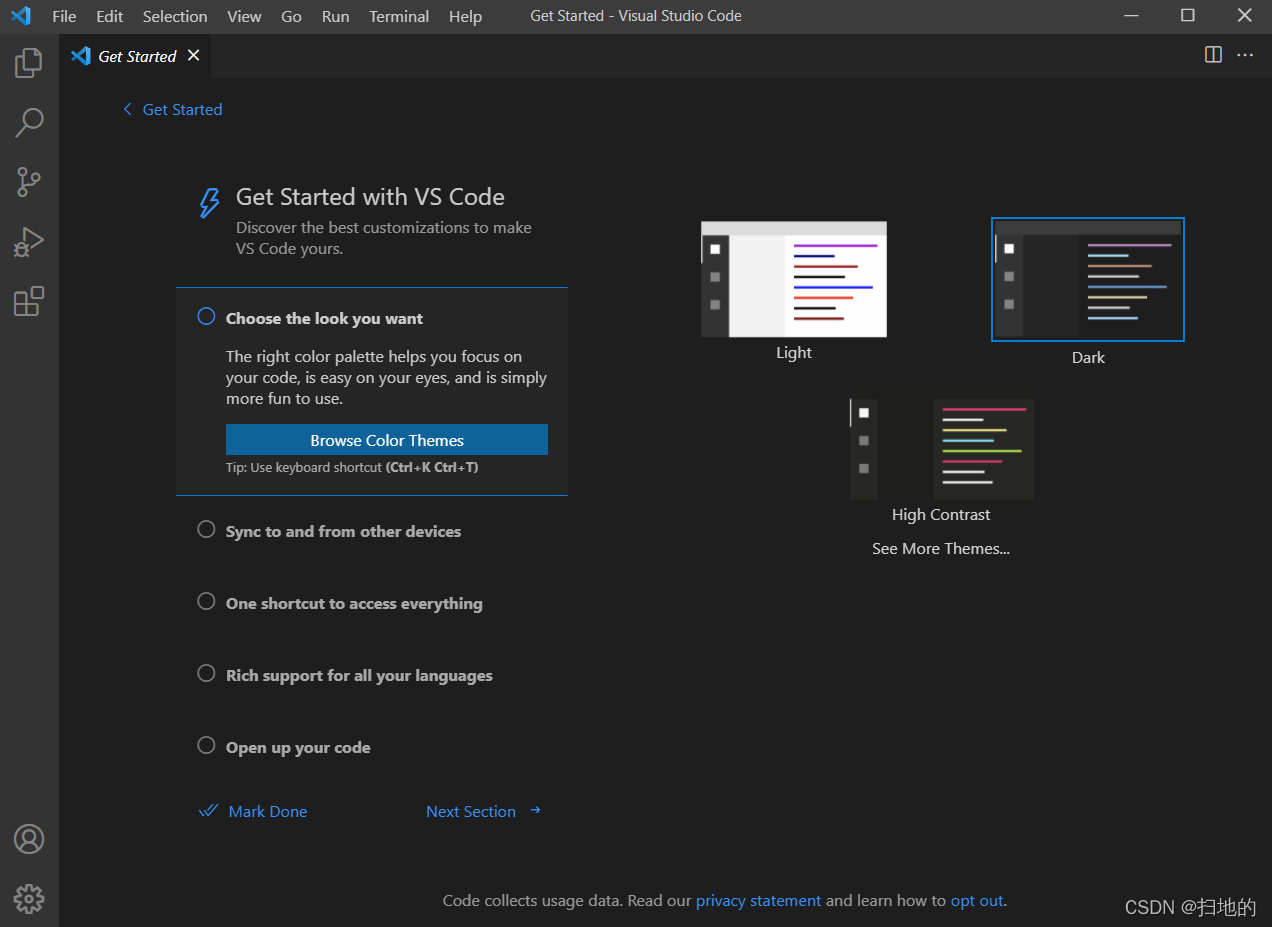The height and width of the screenshot is (927, 1272).
Task: Open the privacy statement link
Action: 759,900
